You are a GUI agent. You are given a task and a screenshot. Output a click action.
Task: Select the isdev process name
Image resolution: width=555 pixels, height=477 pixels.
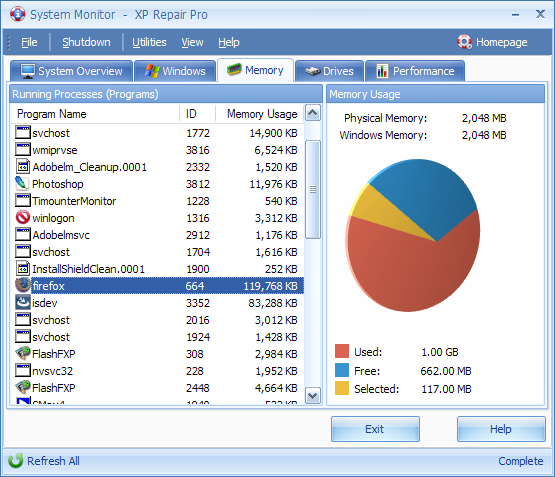click(x=45, y=303)
